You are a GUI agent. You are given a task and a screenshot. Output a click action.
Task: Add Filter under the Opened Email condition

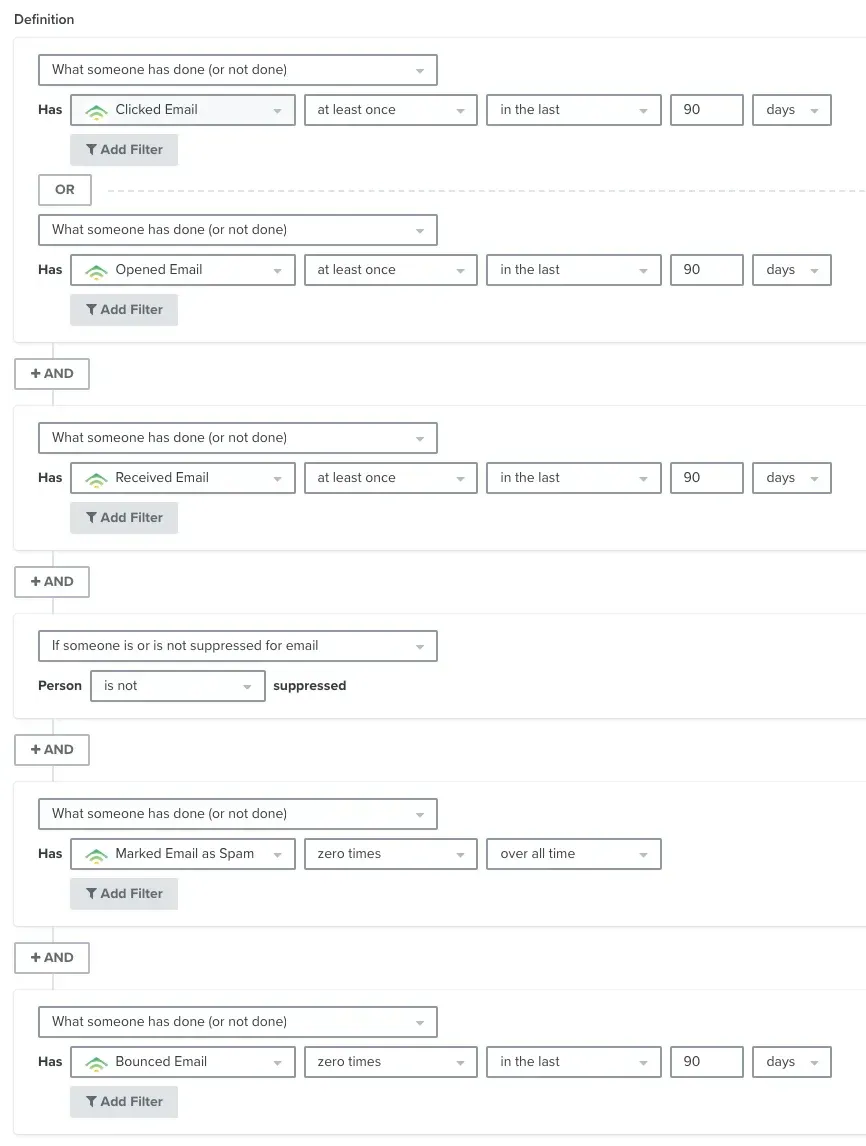[x=124, y=310]
